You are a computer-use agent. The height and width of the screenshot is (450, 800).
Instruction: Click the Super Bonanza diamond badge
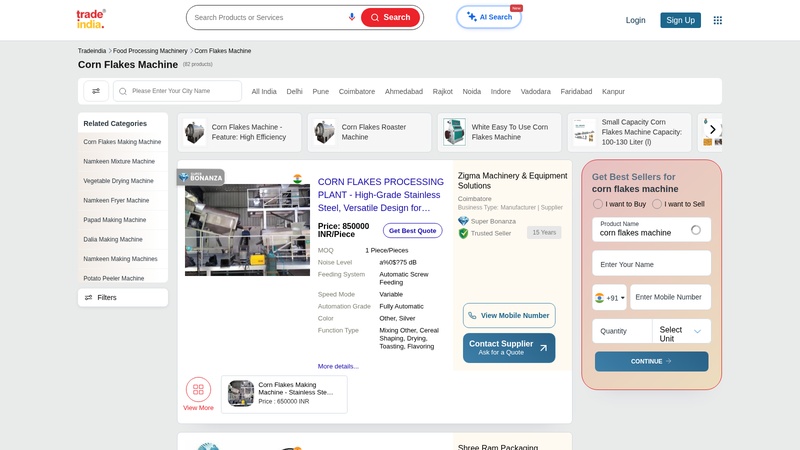pyautogui.click(x=463, y=221)
